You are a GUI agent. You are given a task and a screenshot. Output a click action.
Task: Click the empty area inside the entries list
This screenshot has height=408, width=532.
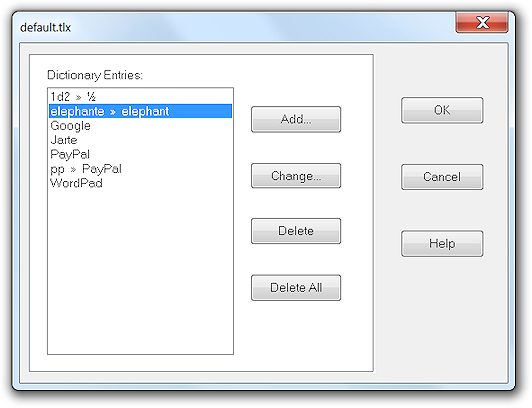coord(140,271)
